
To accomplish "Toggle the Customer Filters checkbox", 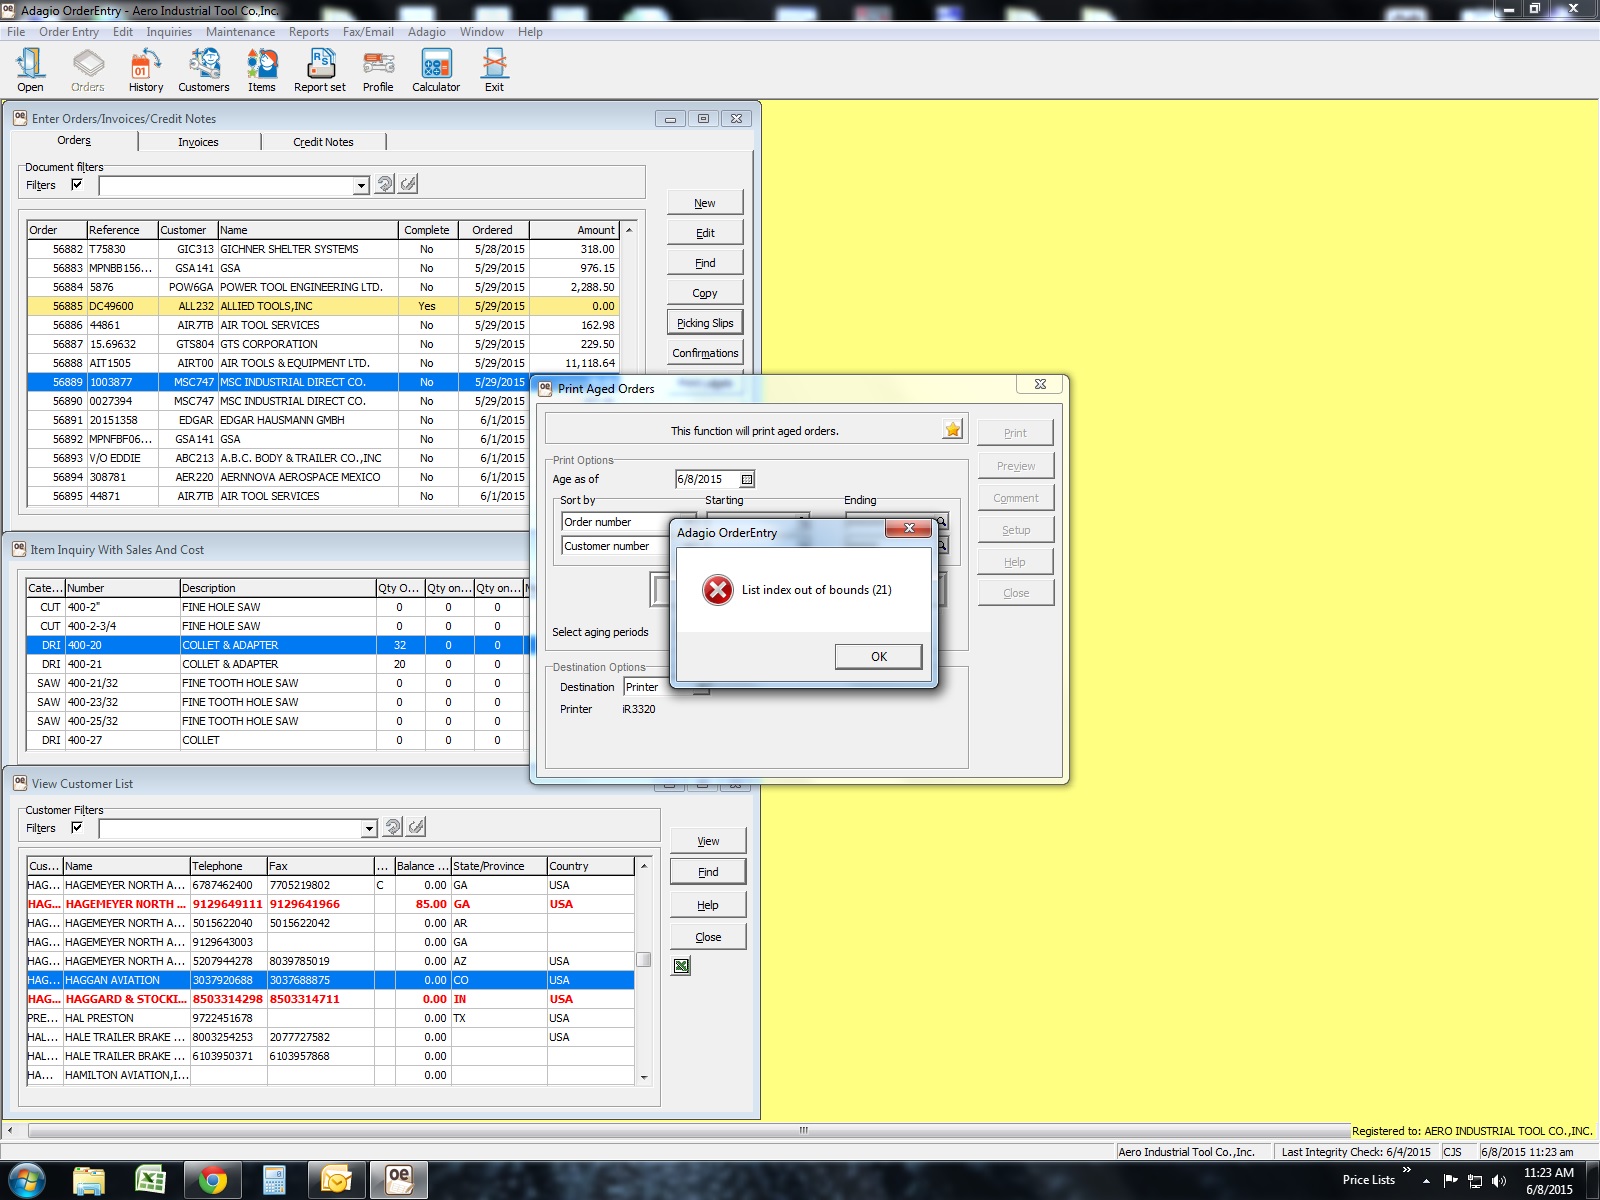I will click(x=77, y=828).
